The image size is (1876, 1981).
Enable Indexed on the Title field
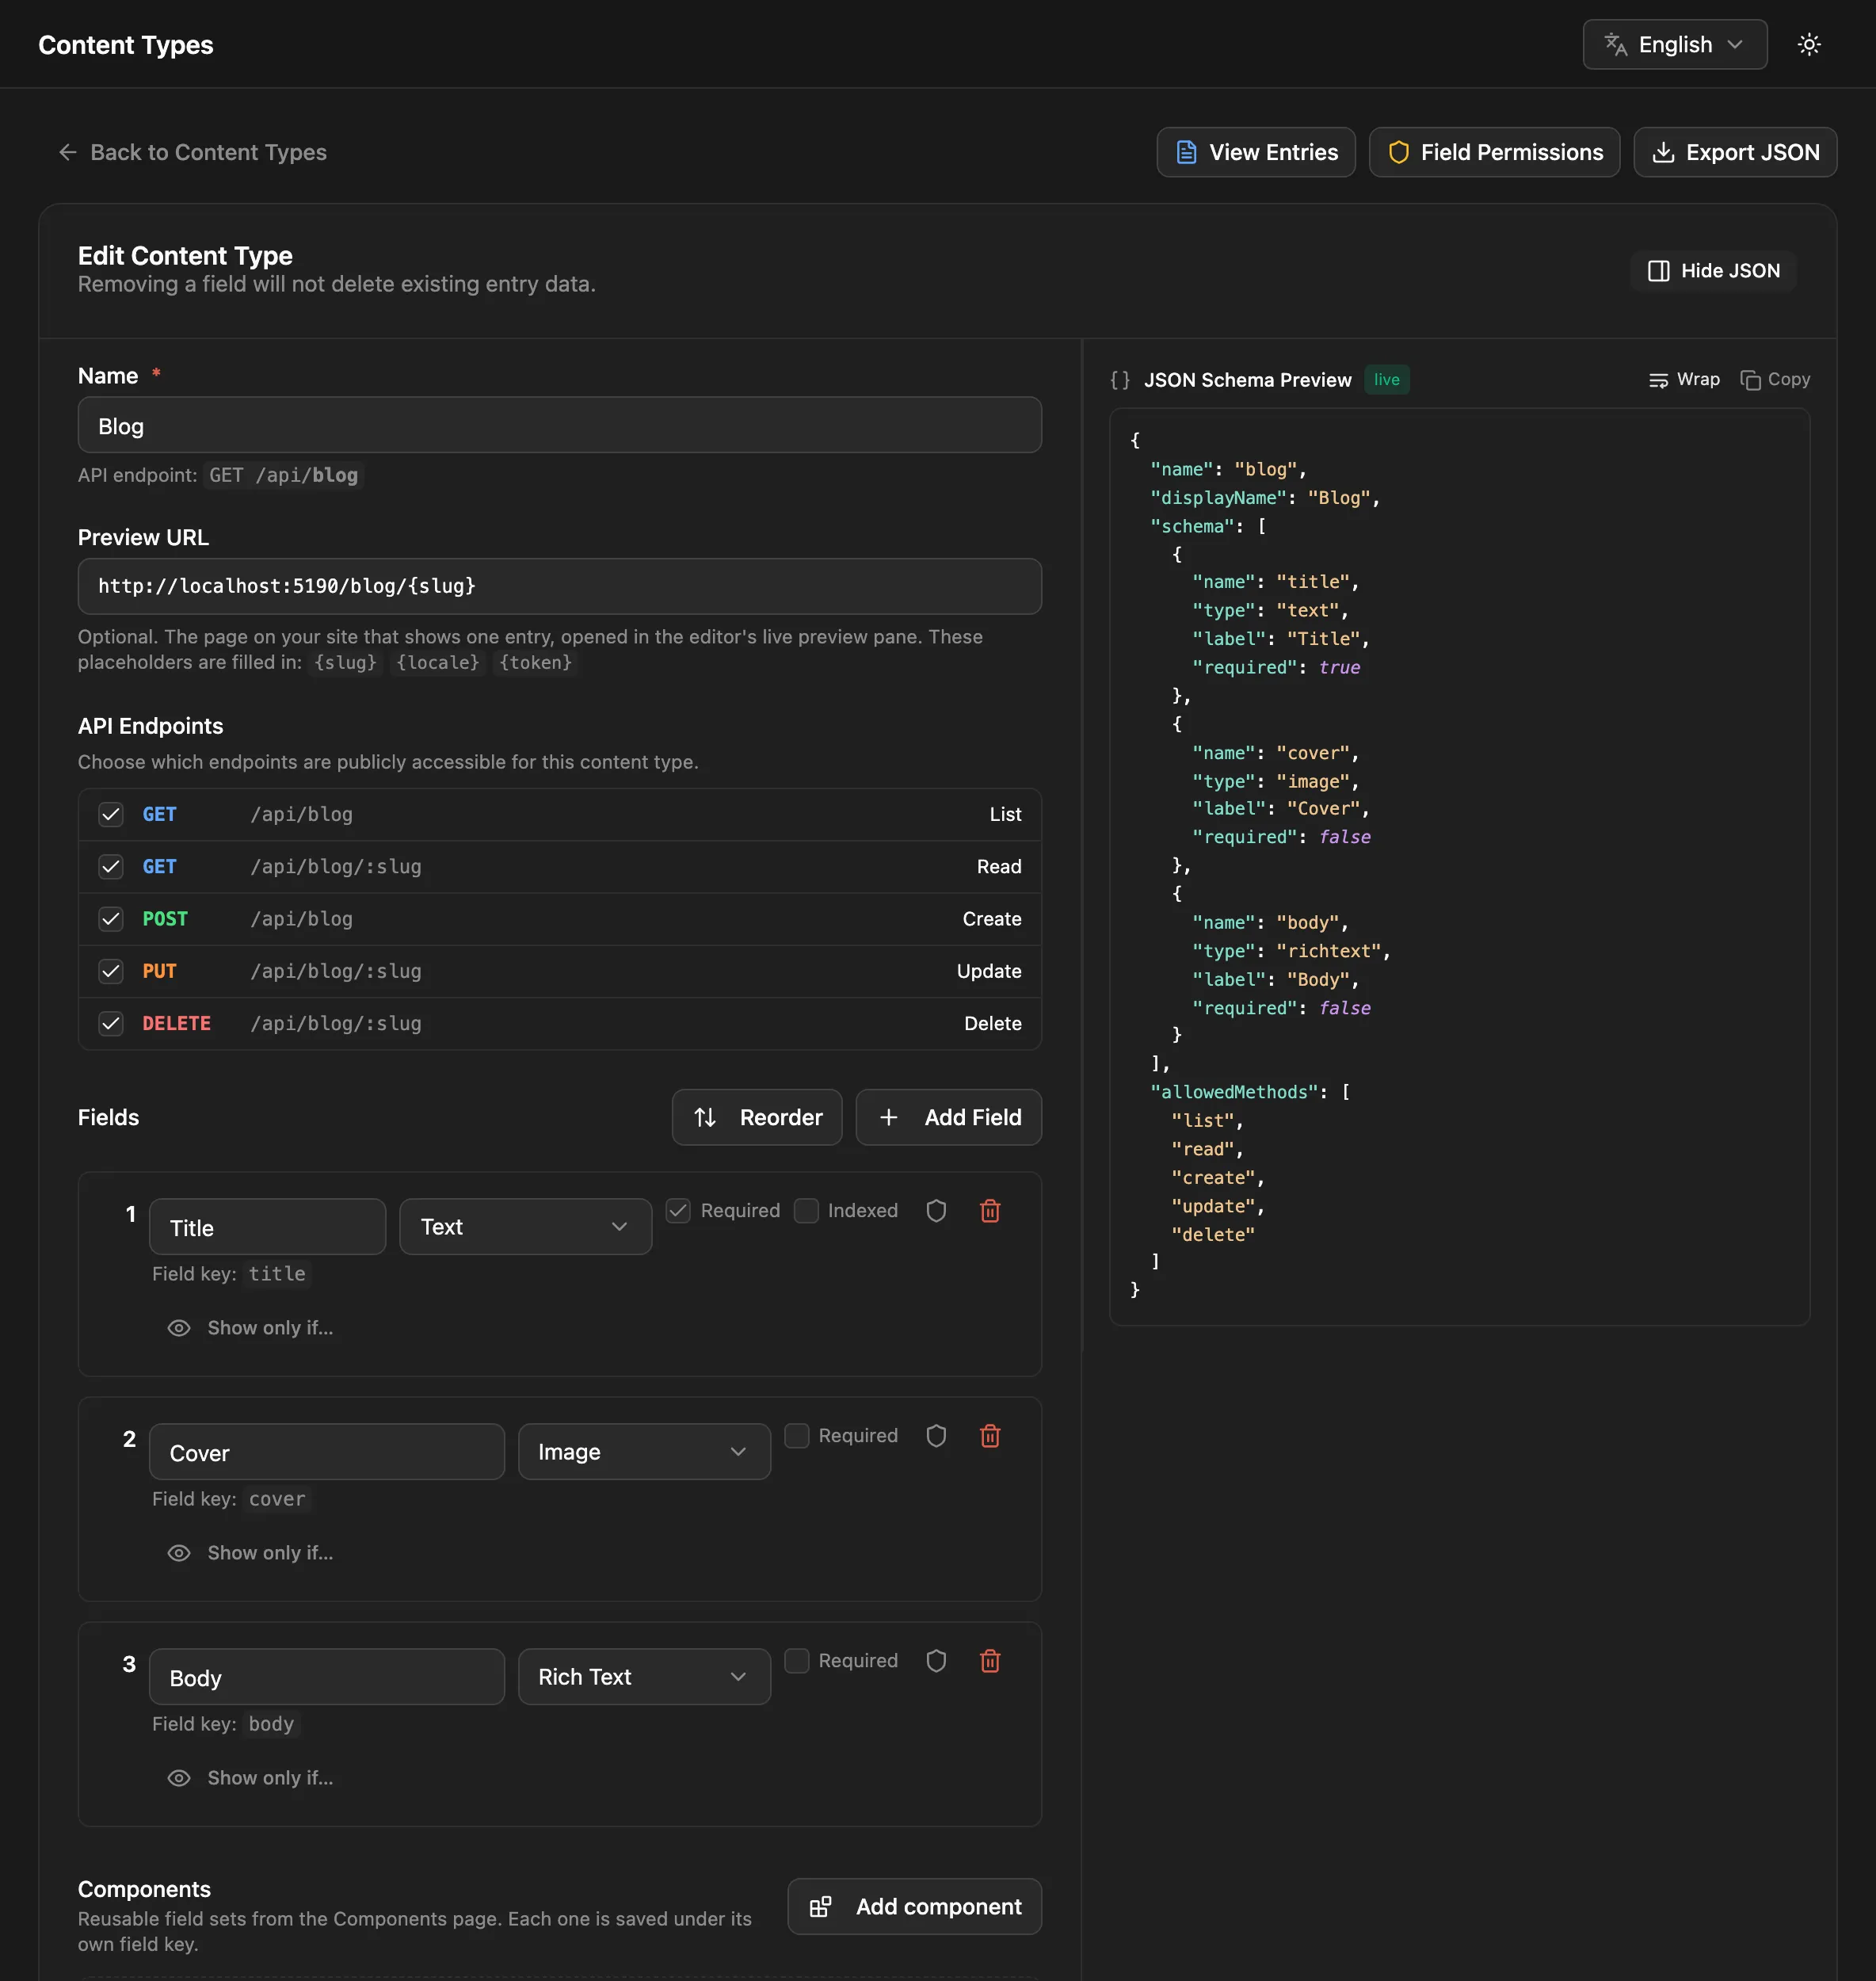coord(806,1211)
